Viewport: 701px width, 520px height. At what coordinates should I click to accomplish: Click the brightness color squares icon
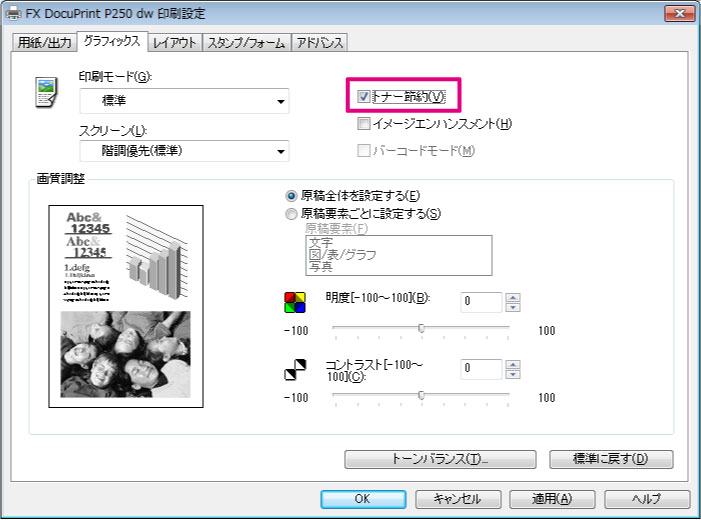click(292, 301)
